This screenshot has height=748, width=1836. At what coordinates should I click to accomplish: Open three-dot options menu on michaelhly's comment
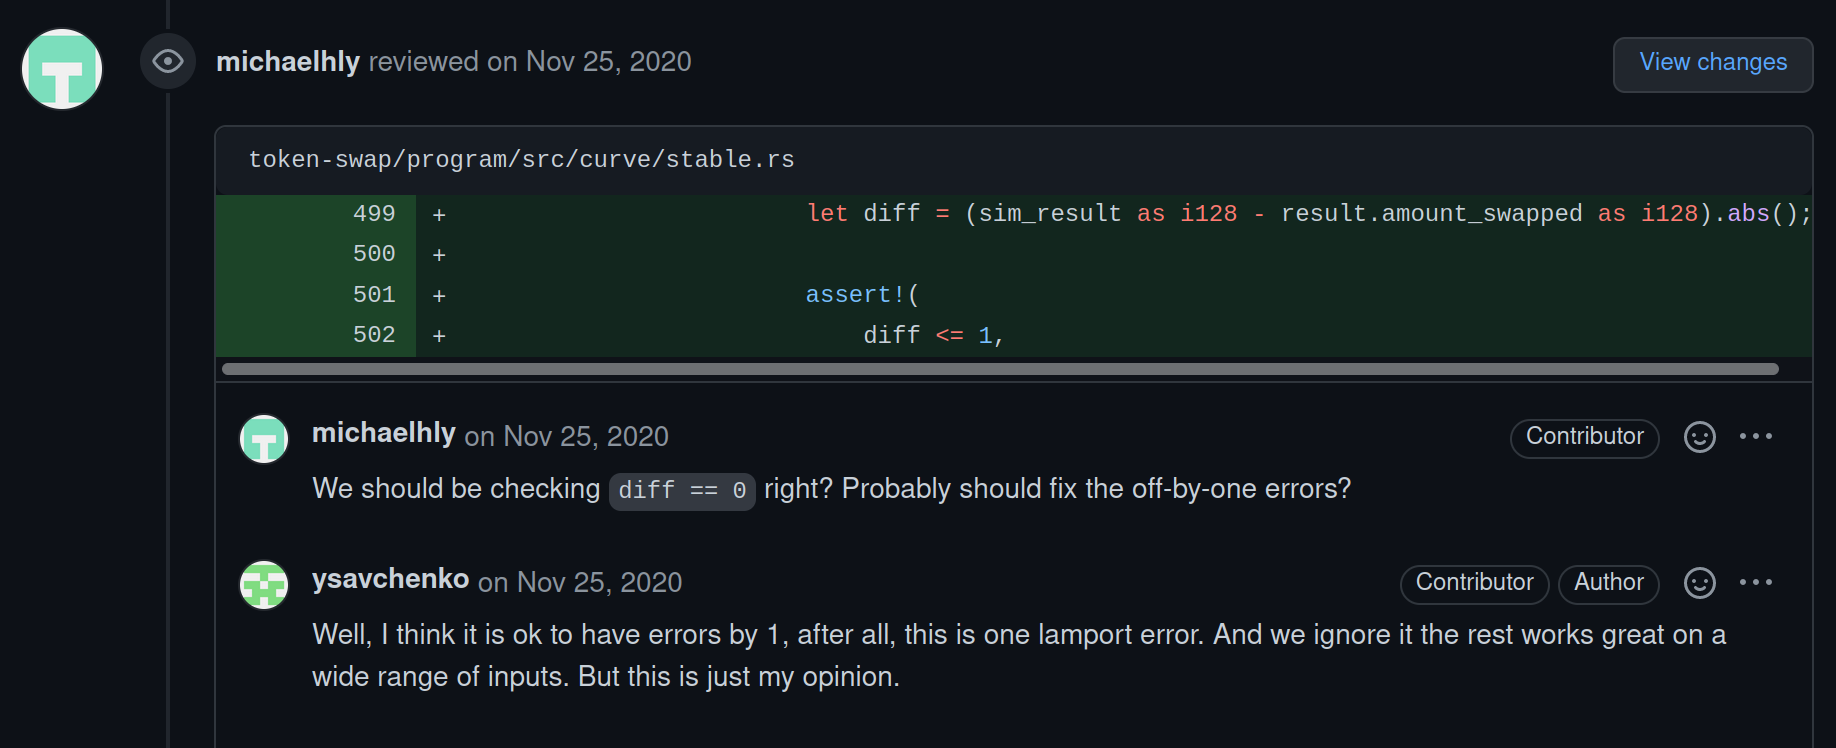point(1755,437)
